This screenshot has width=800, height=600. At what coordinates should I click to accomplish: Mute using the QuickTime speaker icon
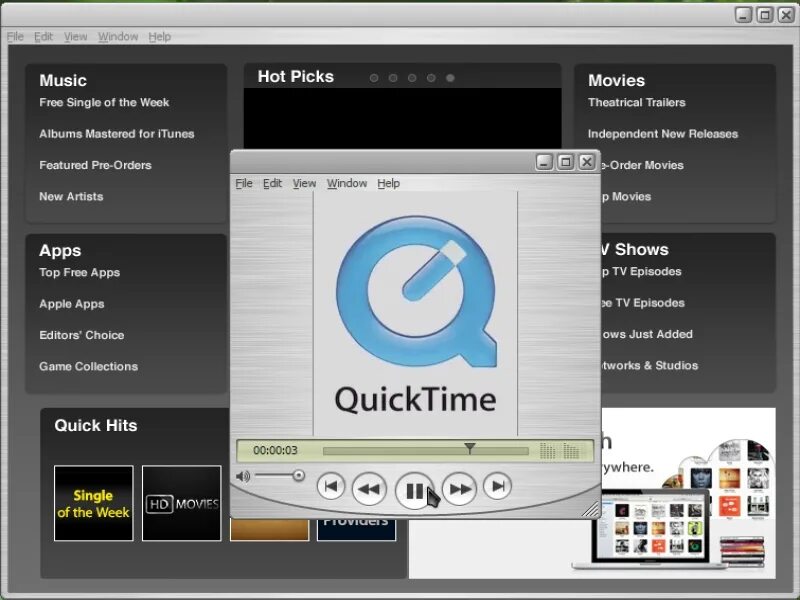click(x=243, y=477)
